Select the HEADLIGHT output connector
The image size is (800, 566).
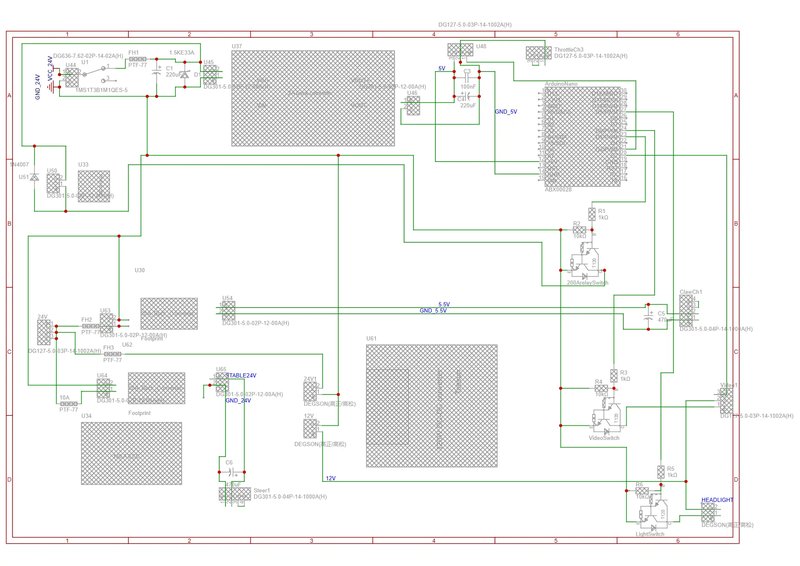click(708, 512)
